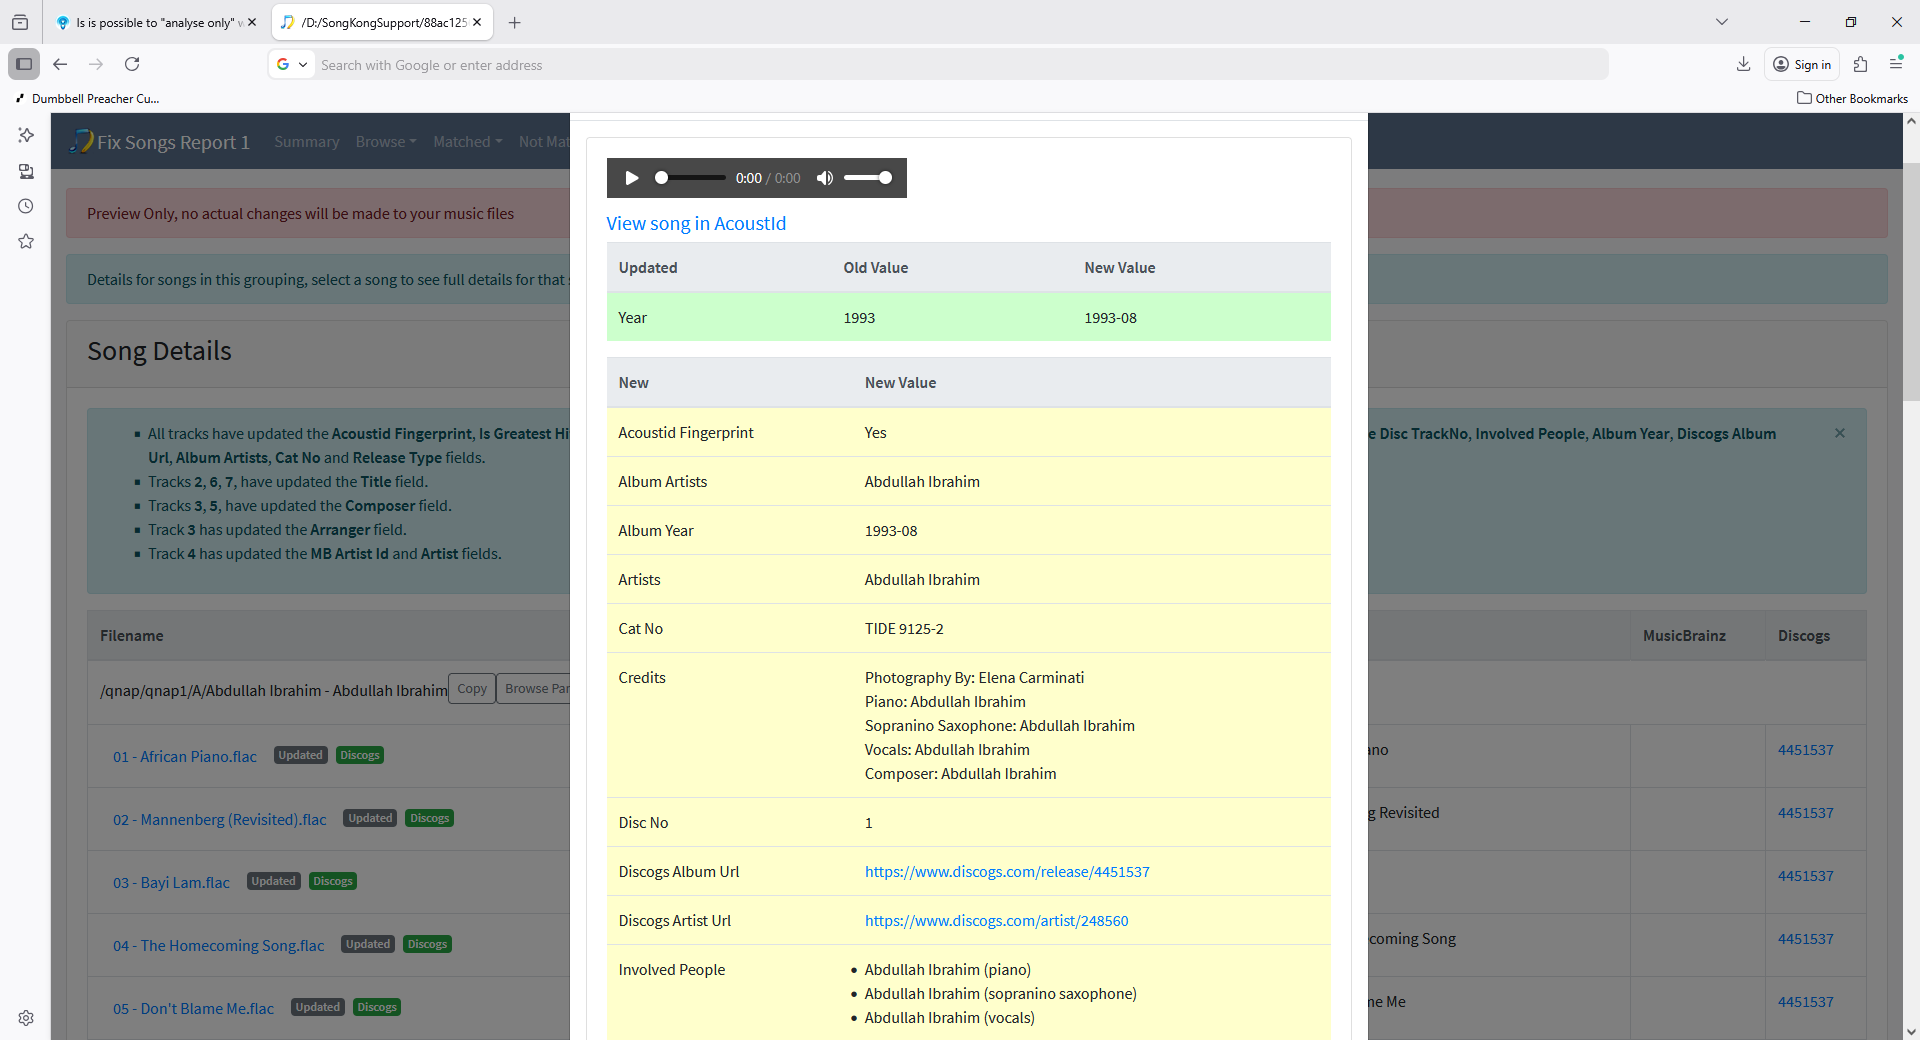Open sidebar settings gear

pyautogui.click(x=26, y=1017)
